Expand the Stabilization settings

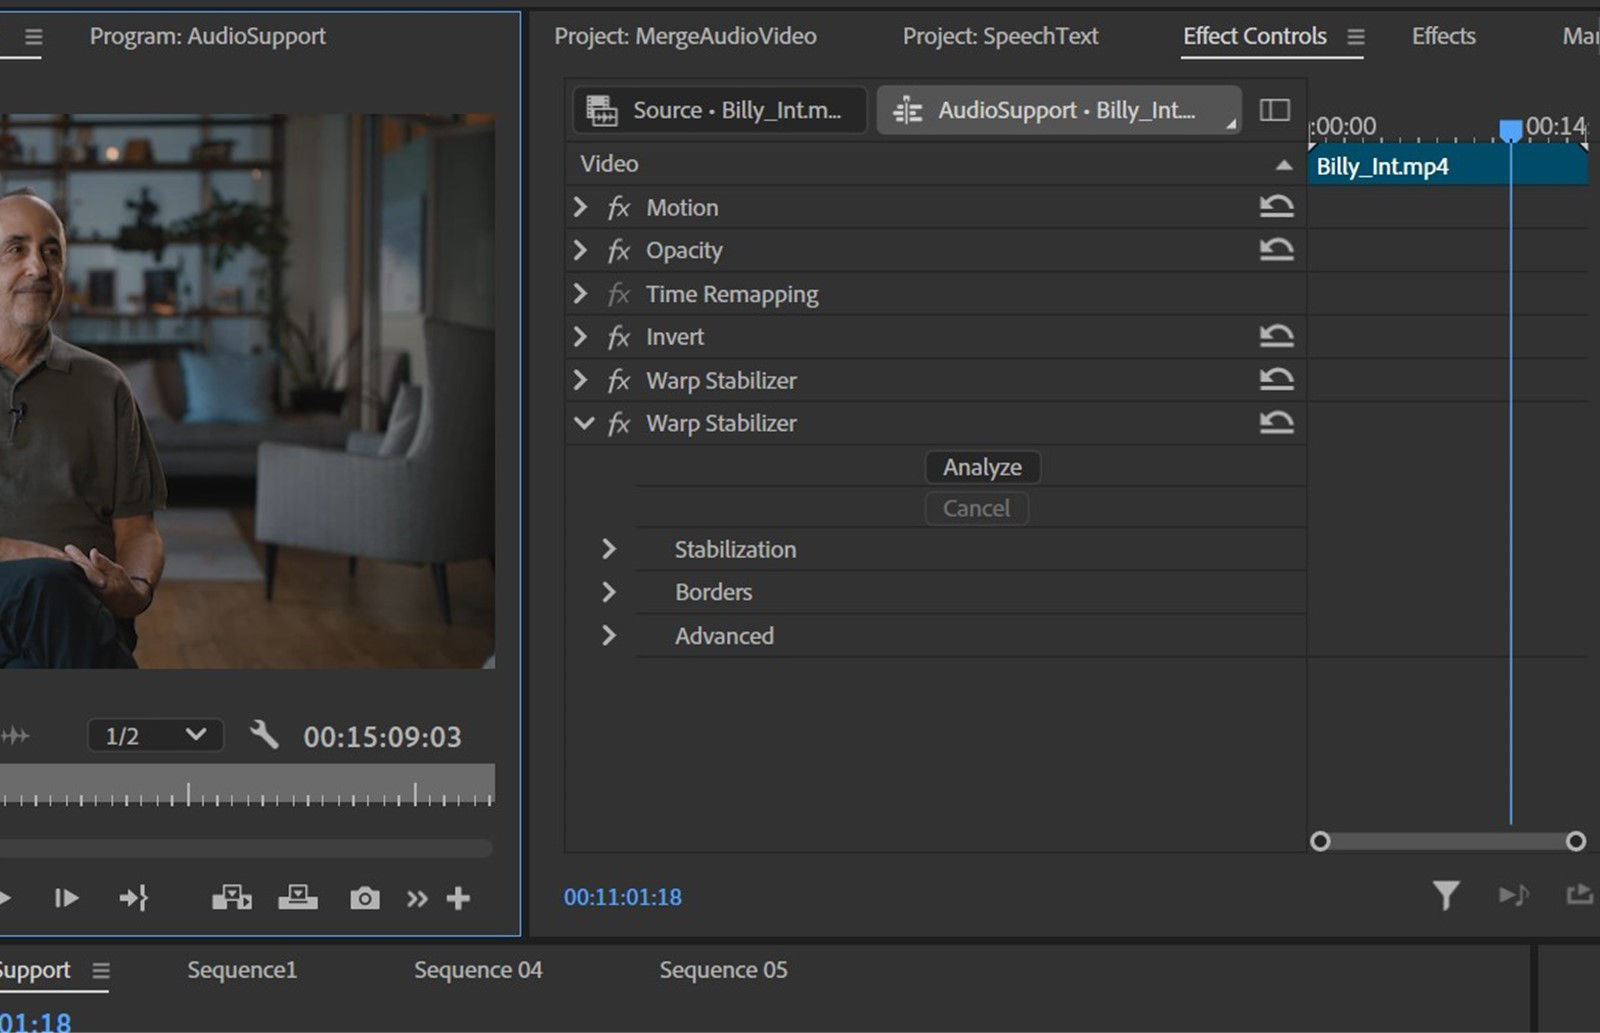click(609, 548)
